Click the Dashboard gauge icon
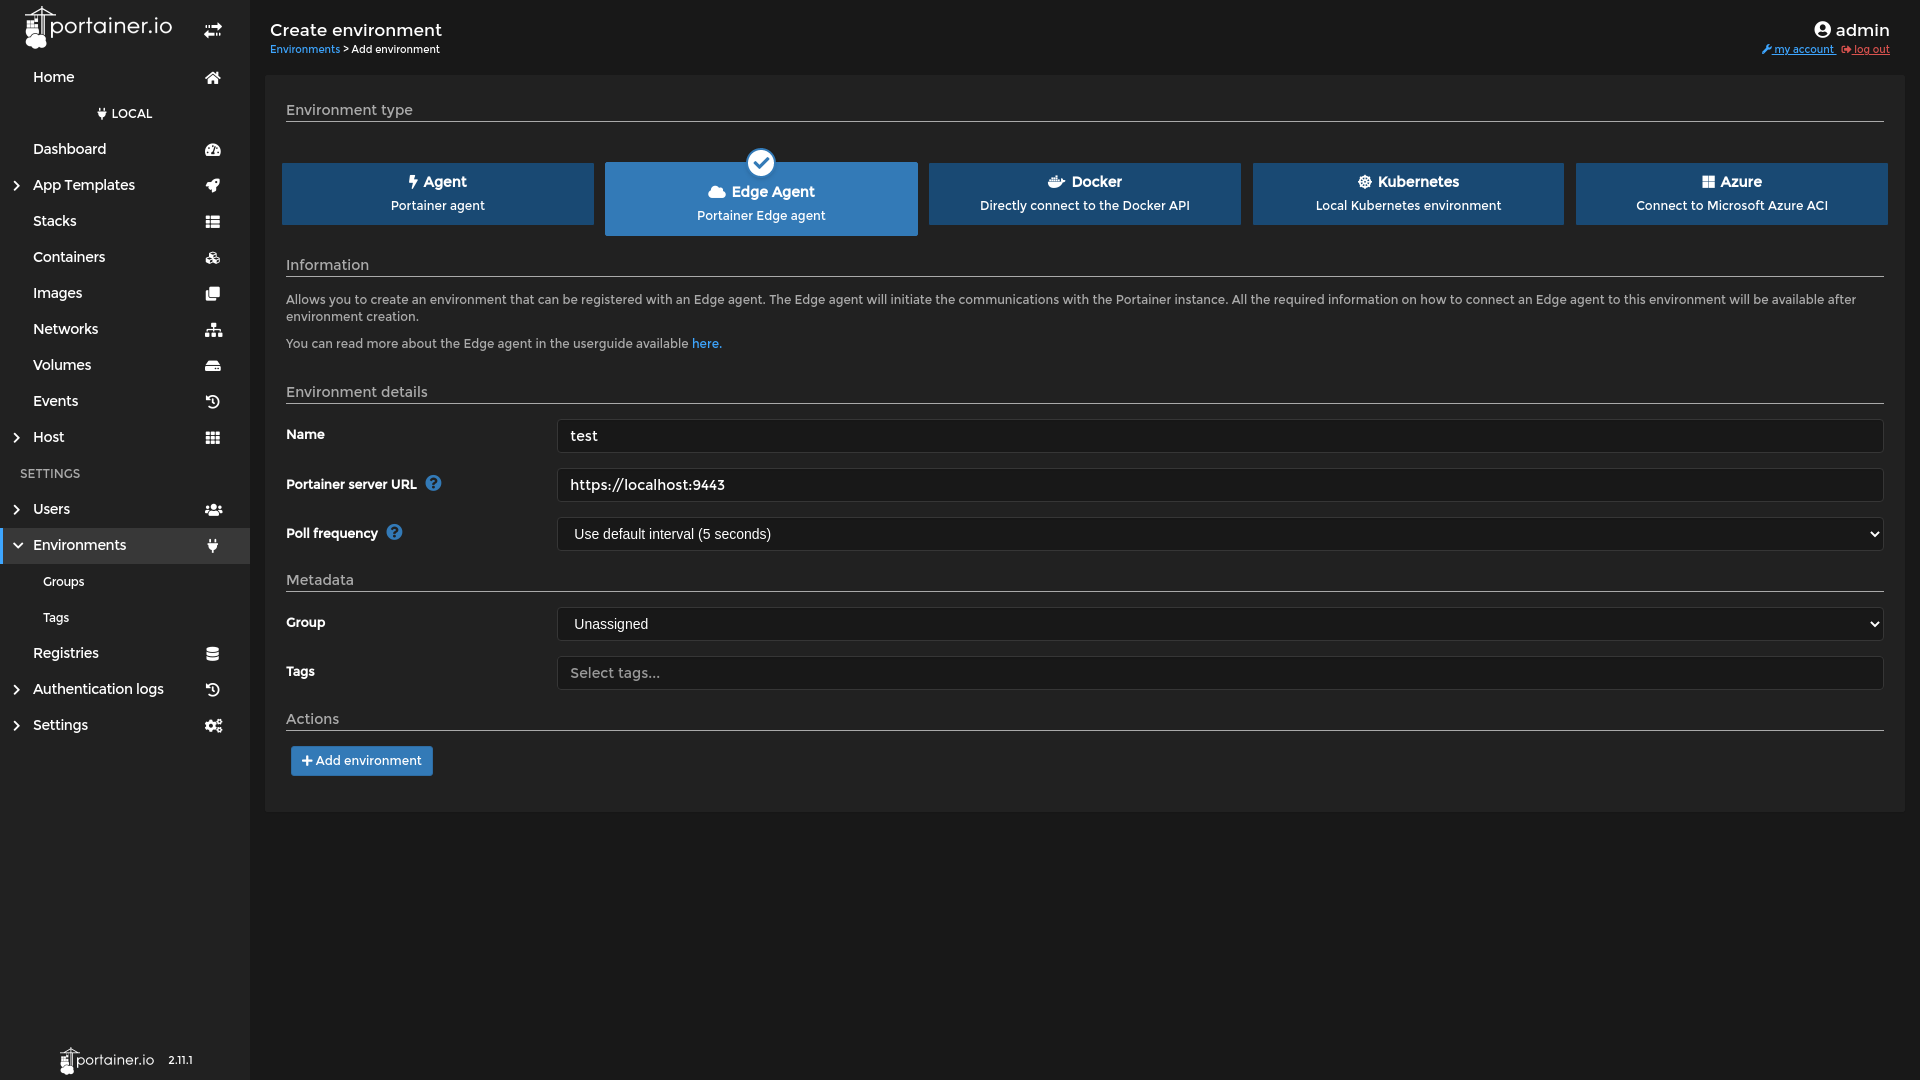This screenshot has width=1920, height=1080. click(x=213, y=150)
